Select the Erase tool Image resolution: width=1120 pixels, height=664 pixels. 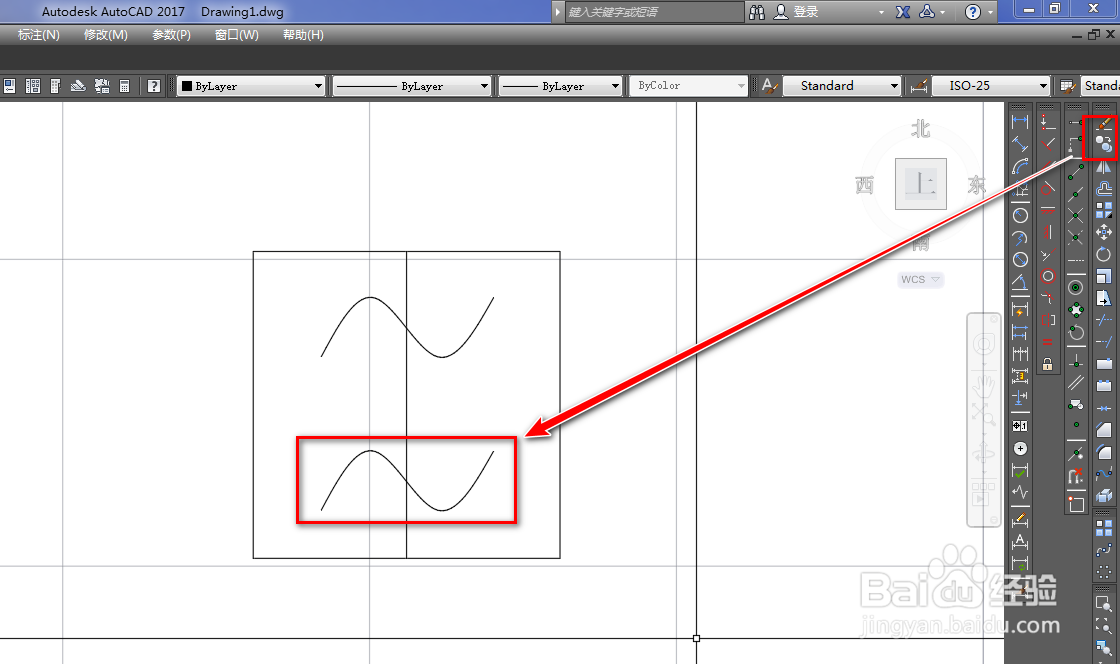1104,124
